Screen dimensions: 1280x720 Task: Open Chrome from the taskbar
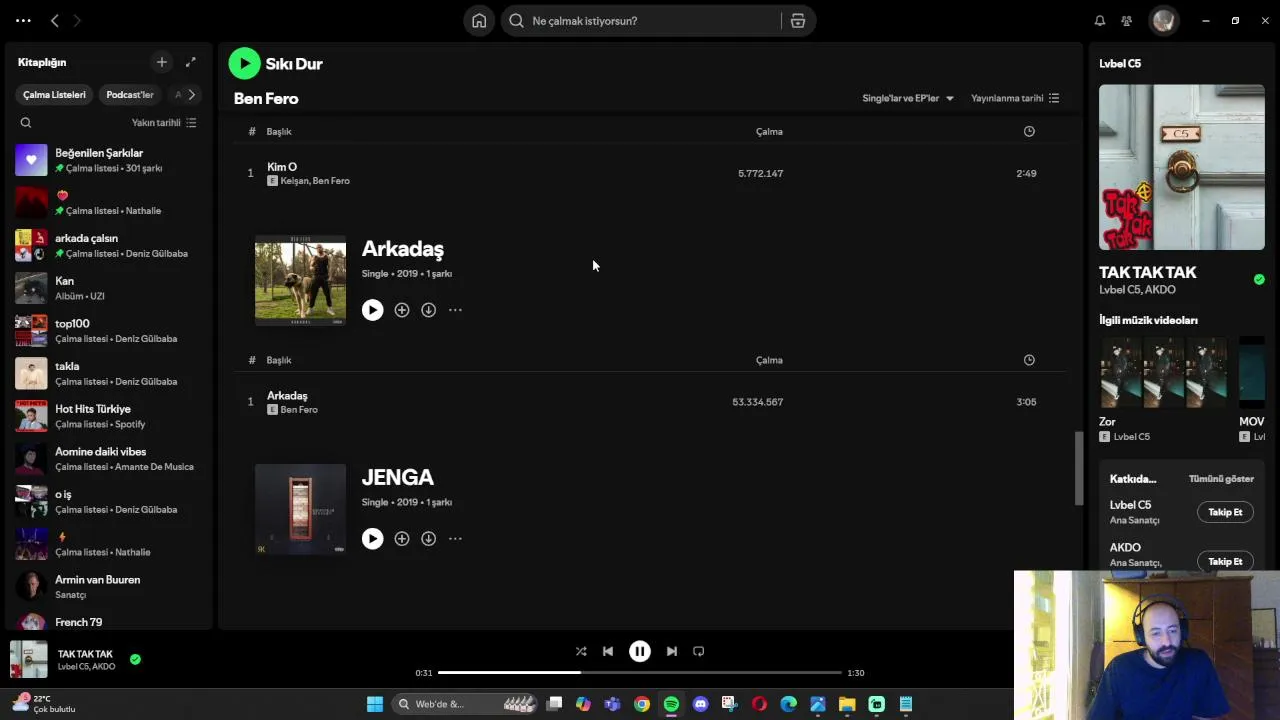coord(642,704)
